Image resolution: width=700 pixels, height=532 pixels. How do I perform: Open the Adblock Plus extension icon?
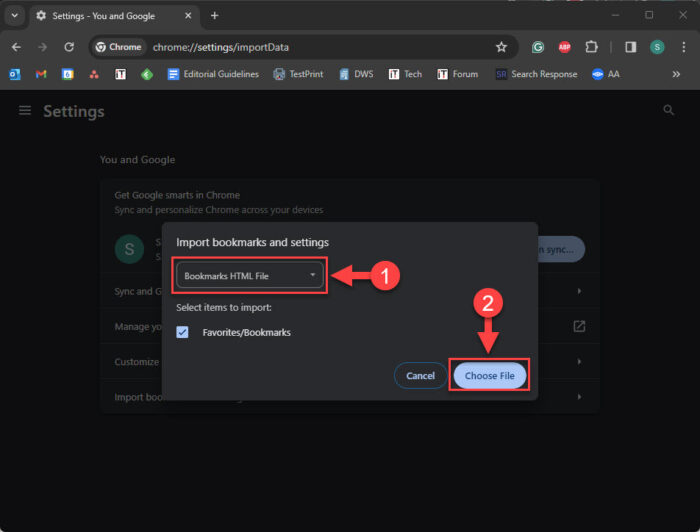(564, 47)
